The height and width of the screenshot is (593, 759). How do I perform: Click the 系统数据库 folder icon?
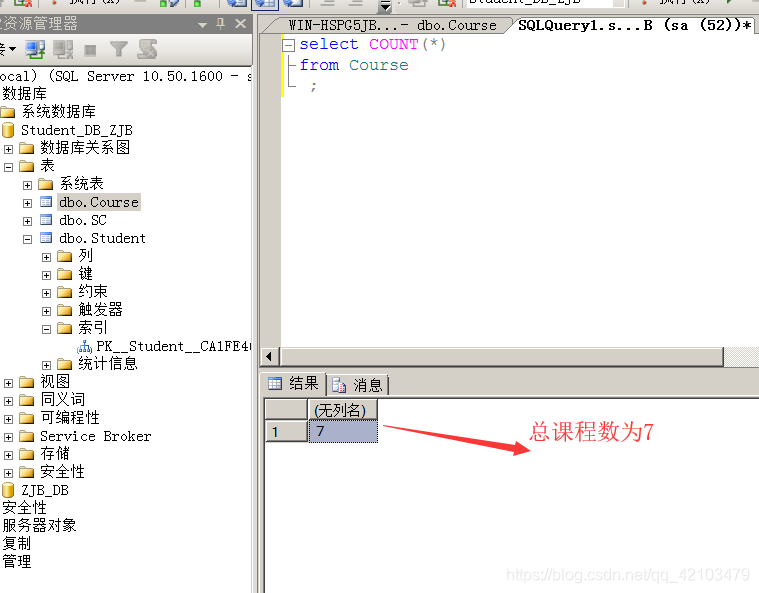pyautogui.click(x=8, y=112)
